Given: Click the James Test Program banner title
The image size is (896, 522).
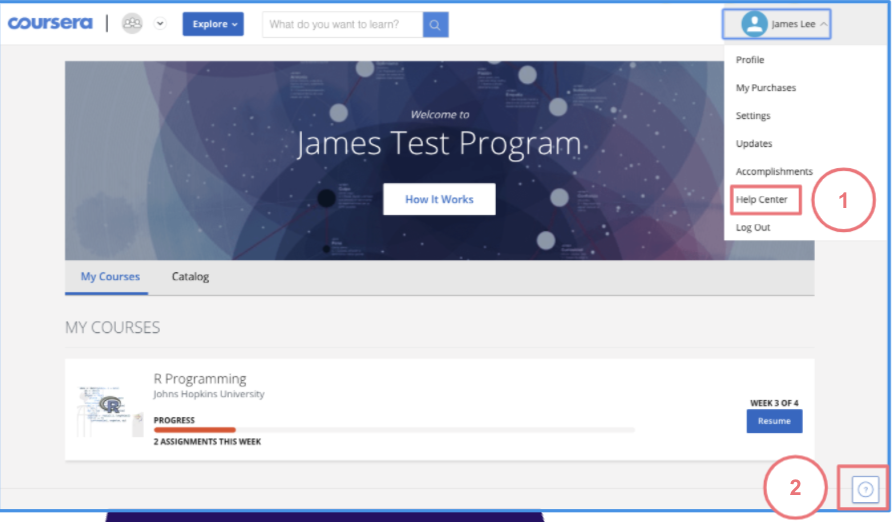Looking at the screenshot, I should click(439, 143).
